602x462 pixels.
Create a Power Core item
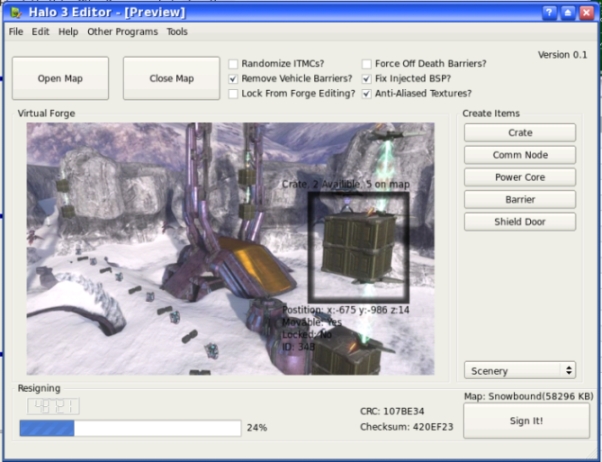(520, 177)
